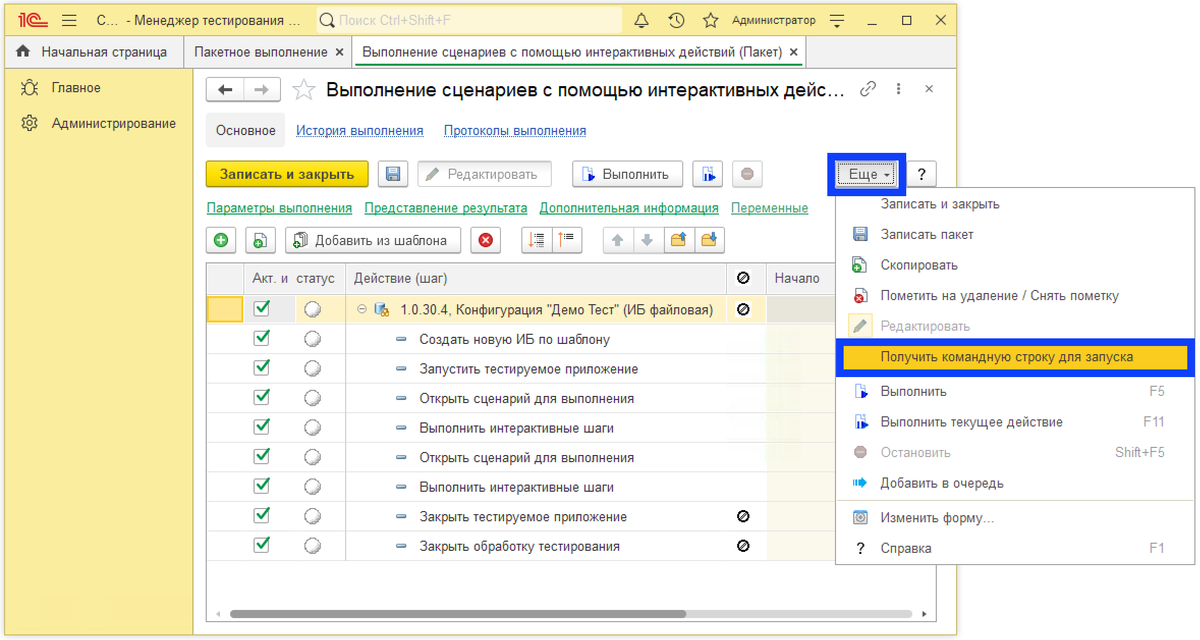
Task: Uncheck activity for the first Открыть сценарий для выполнения row
Action: point(262,398)
